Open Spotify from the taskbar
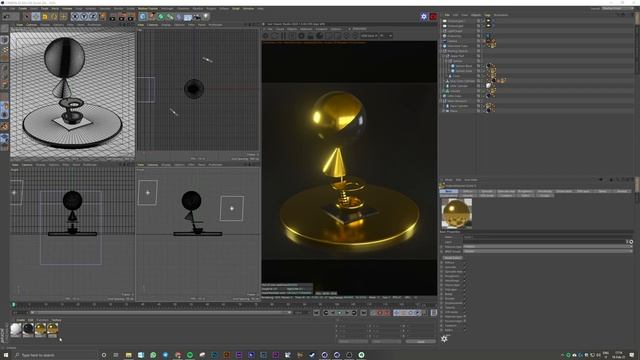Image resolution: width=640 pixels, height=360 pixels. click(x=190, y=355)
